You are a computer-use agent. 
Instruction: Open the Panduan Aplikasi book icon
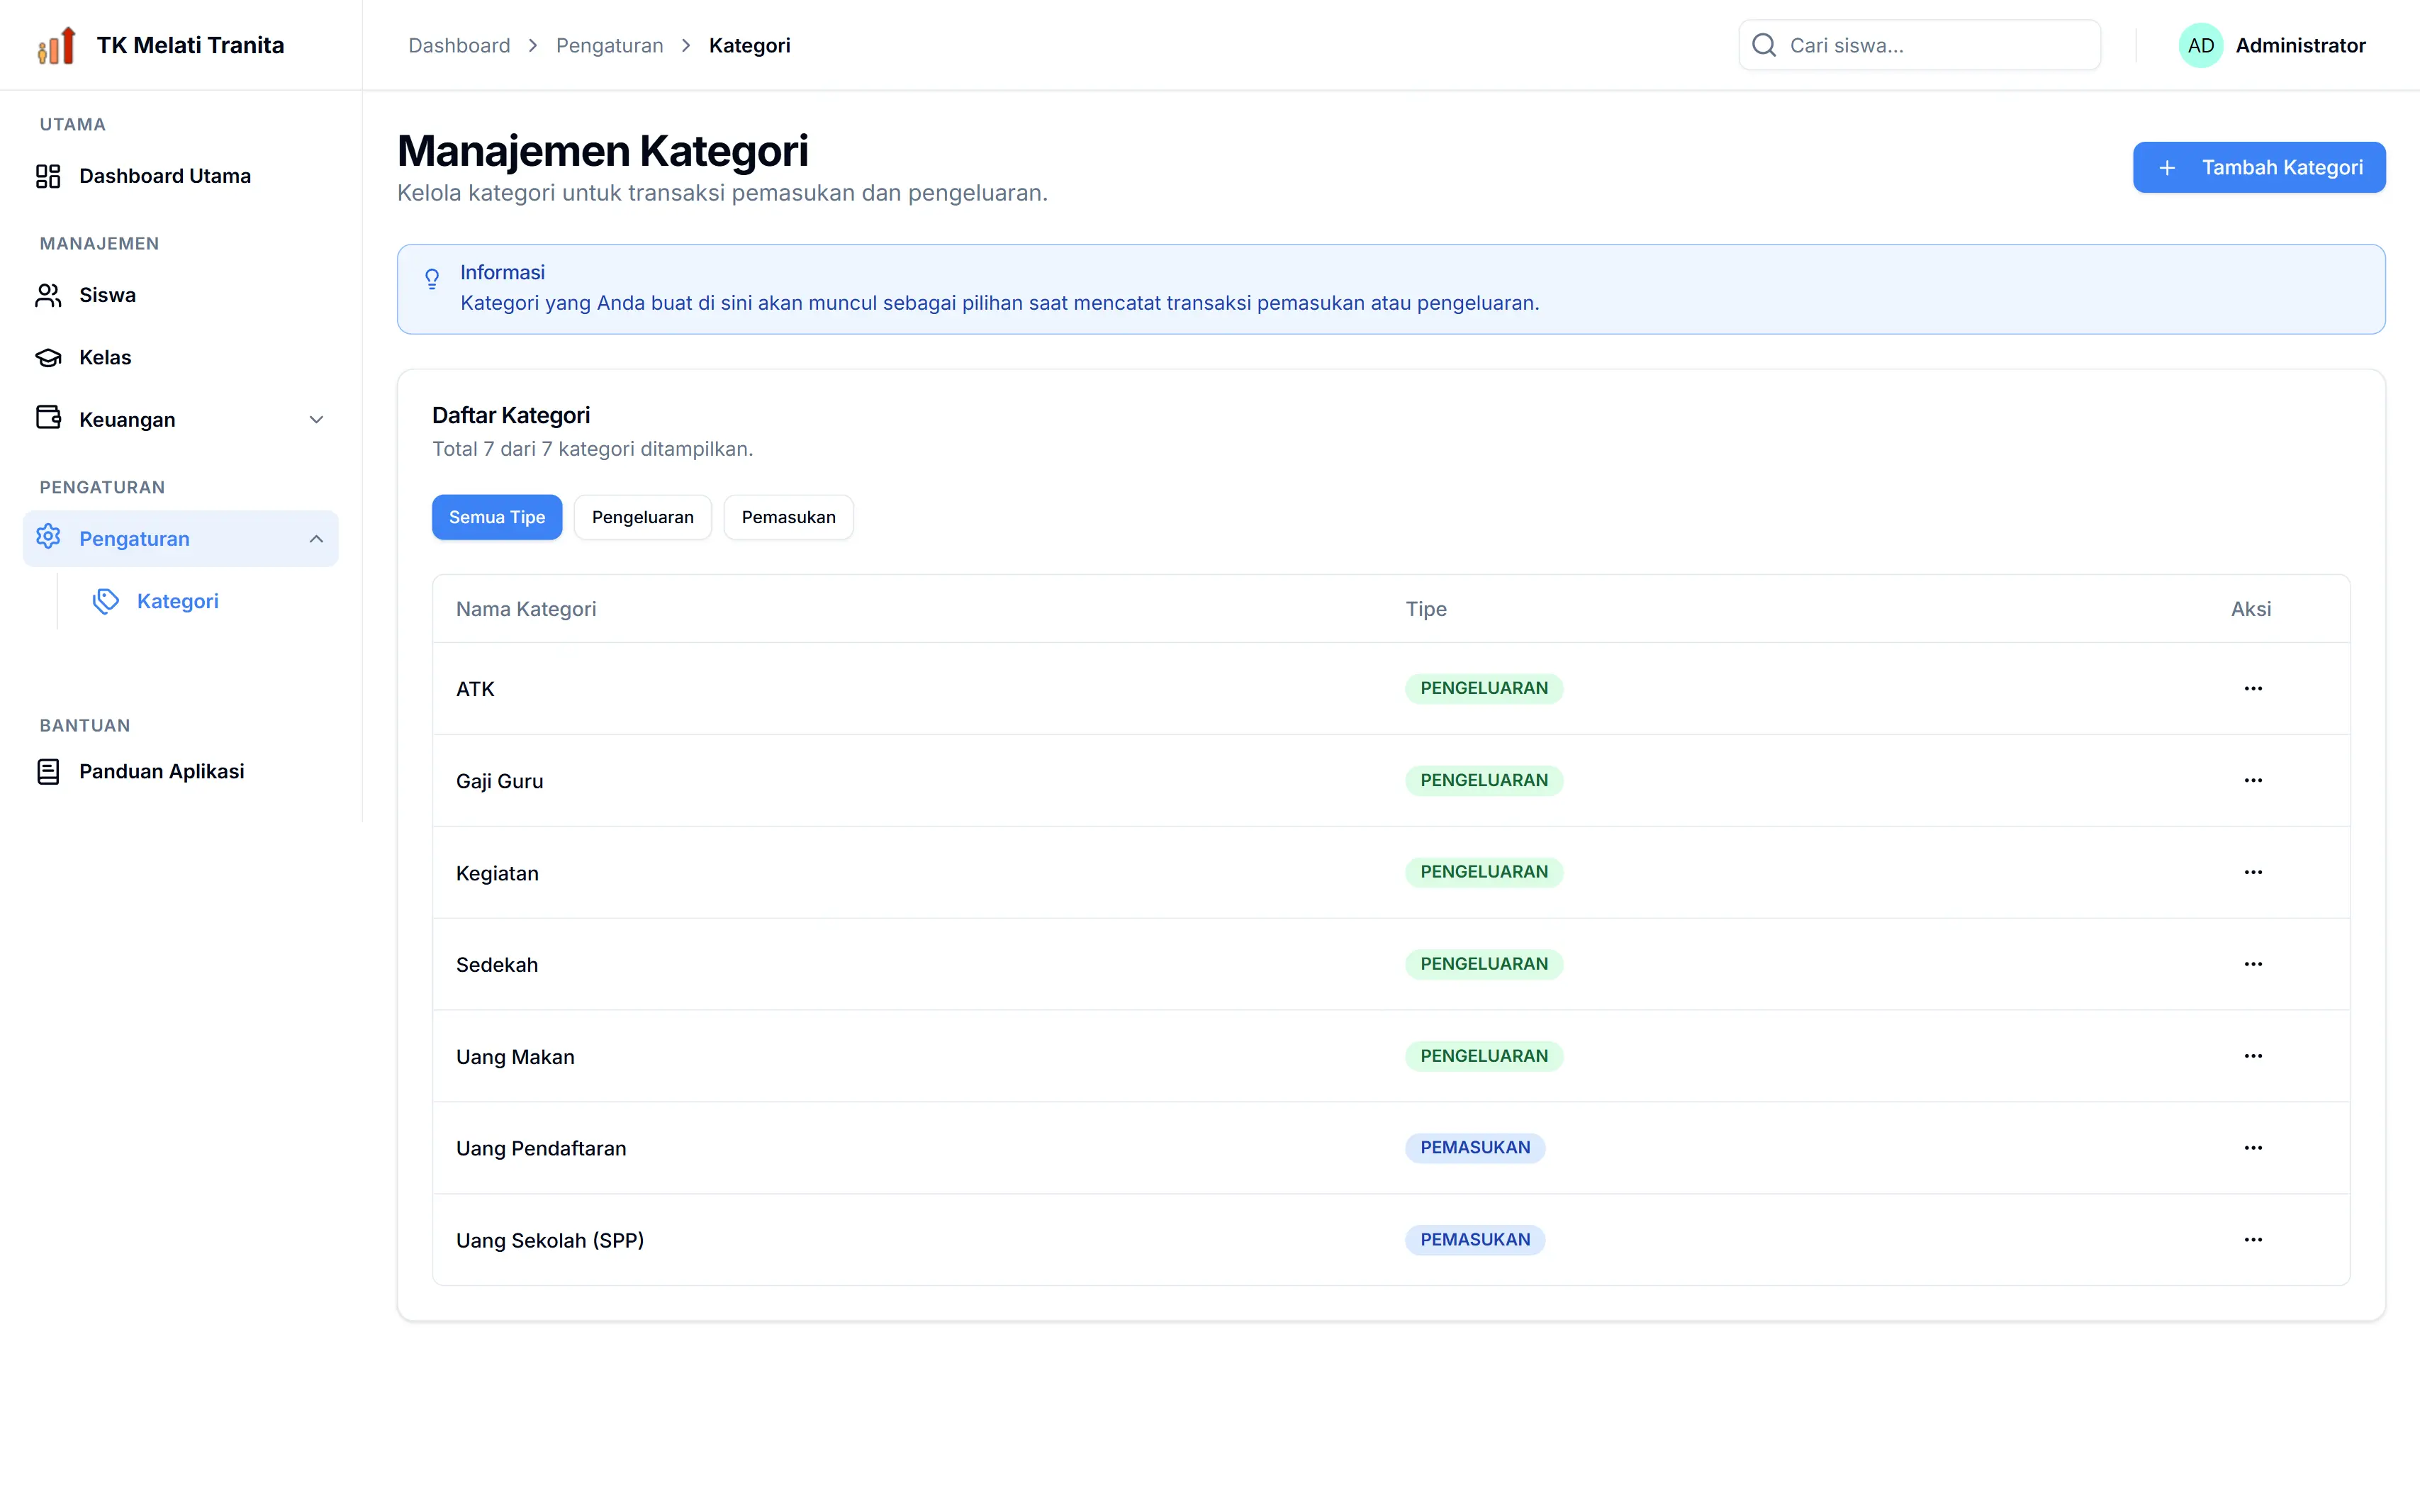(x=48, y=771)
